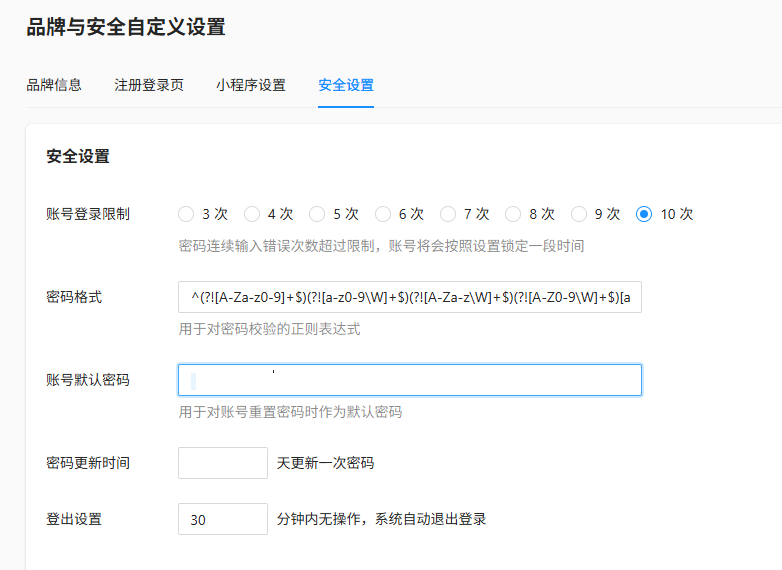
Task: Click the 密码更新时间 label
Action: pyautogui.click(x=88, y=463)
